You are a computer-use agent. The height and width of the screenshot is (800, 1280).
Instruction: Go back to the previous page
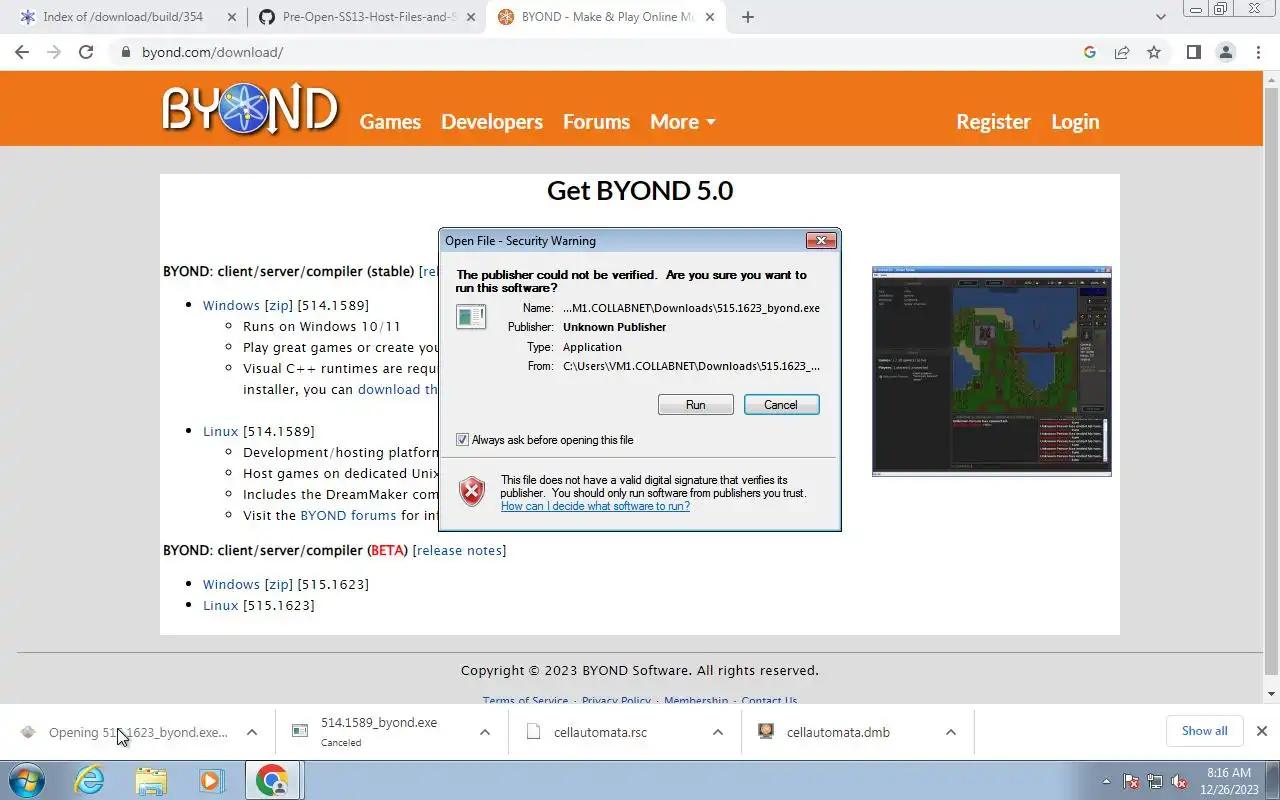(x=22, y=52)
